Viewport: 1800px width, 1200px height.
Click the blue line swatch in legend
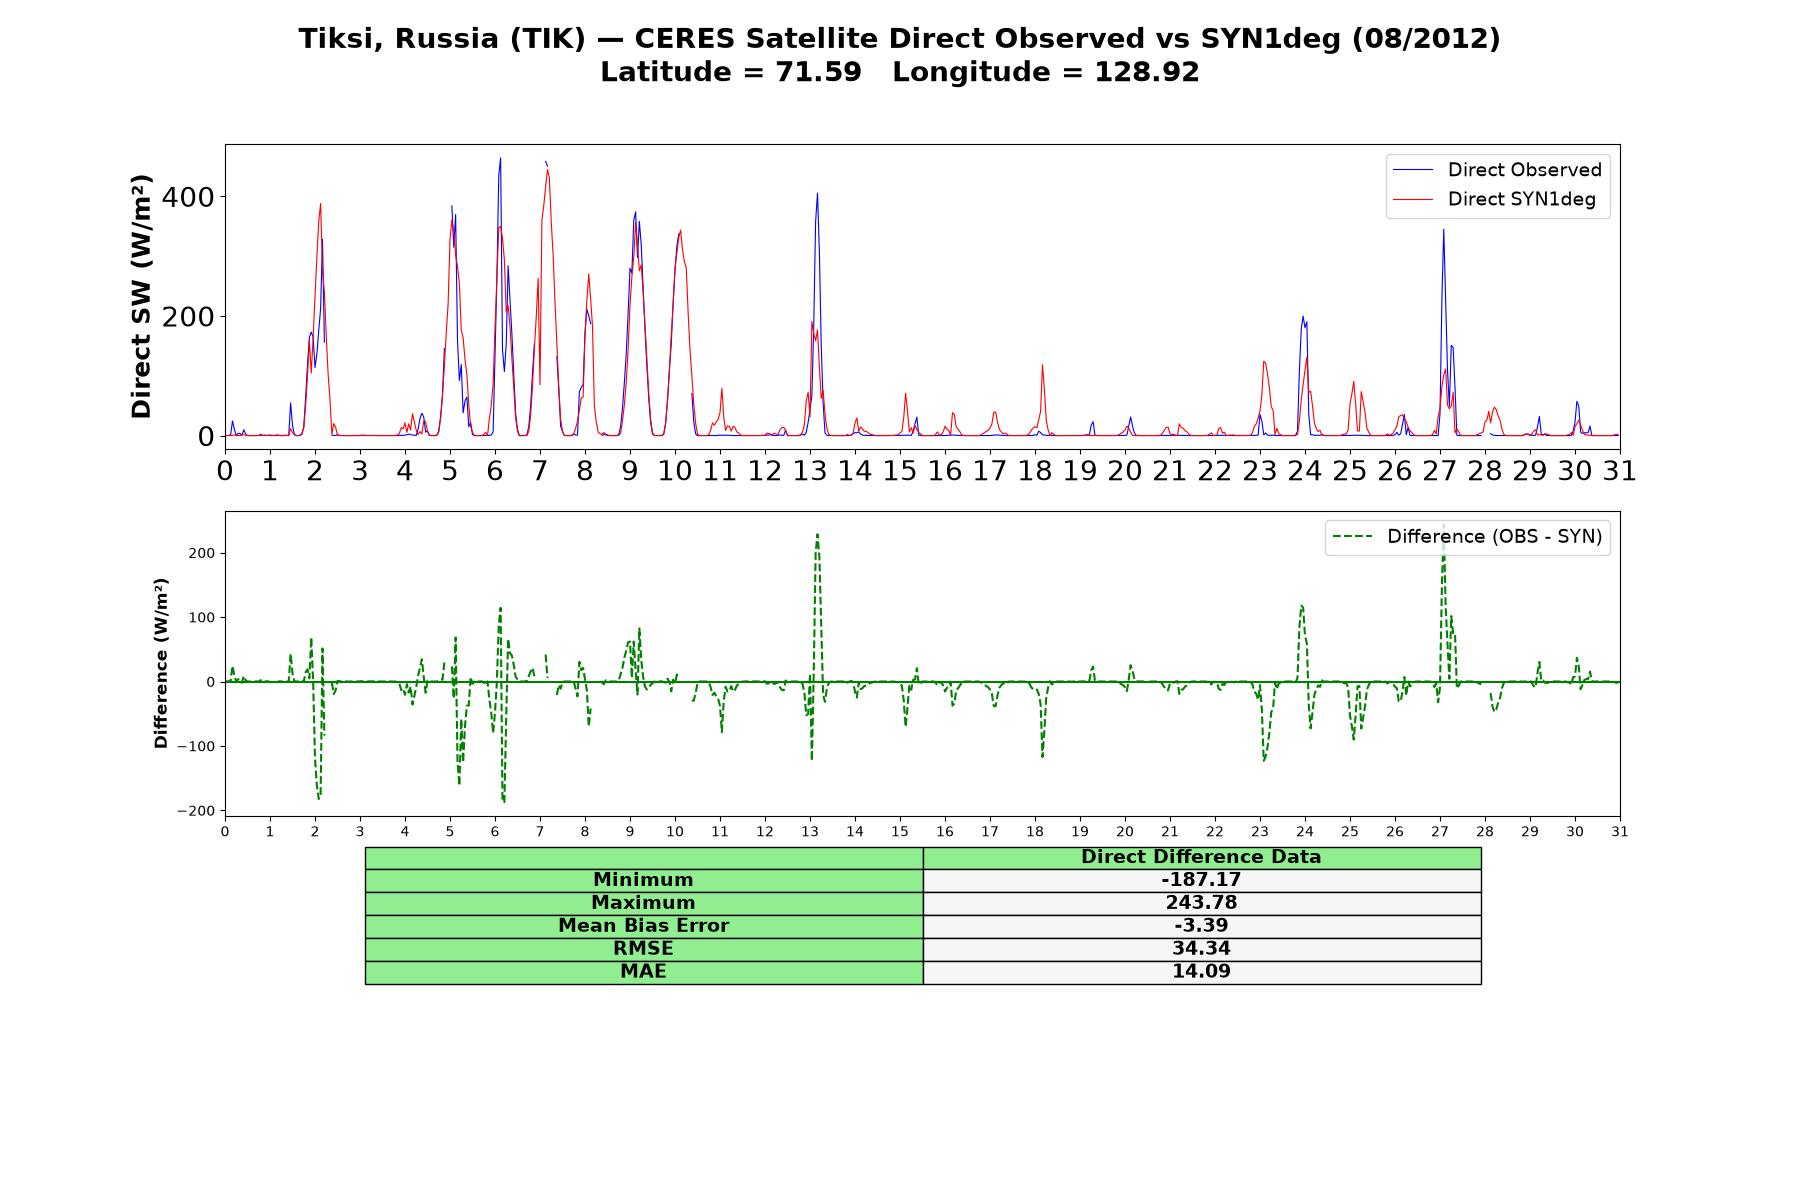[1413, 170]
